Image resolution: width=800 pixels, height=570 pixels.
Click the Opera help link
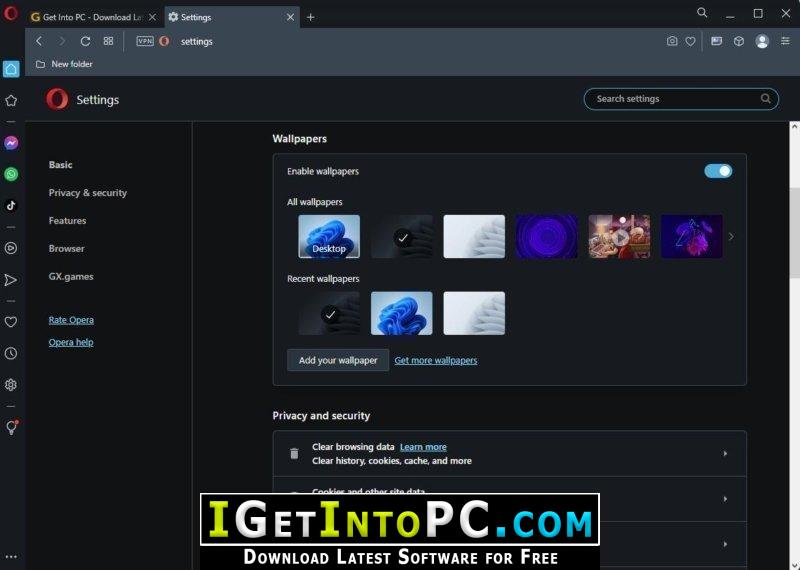click(x=71, y=342)
